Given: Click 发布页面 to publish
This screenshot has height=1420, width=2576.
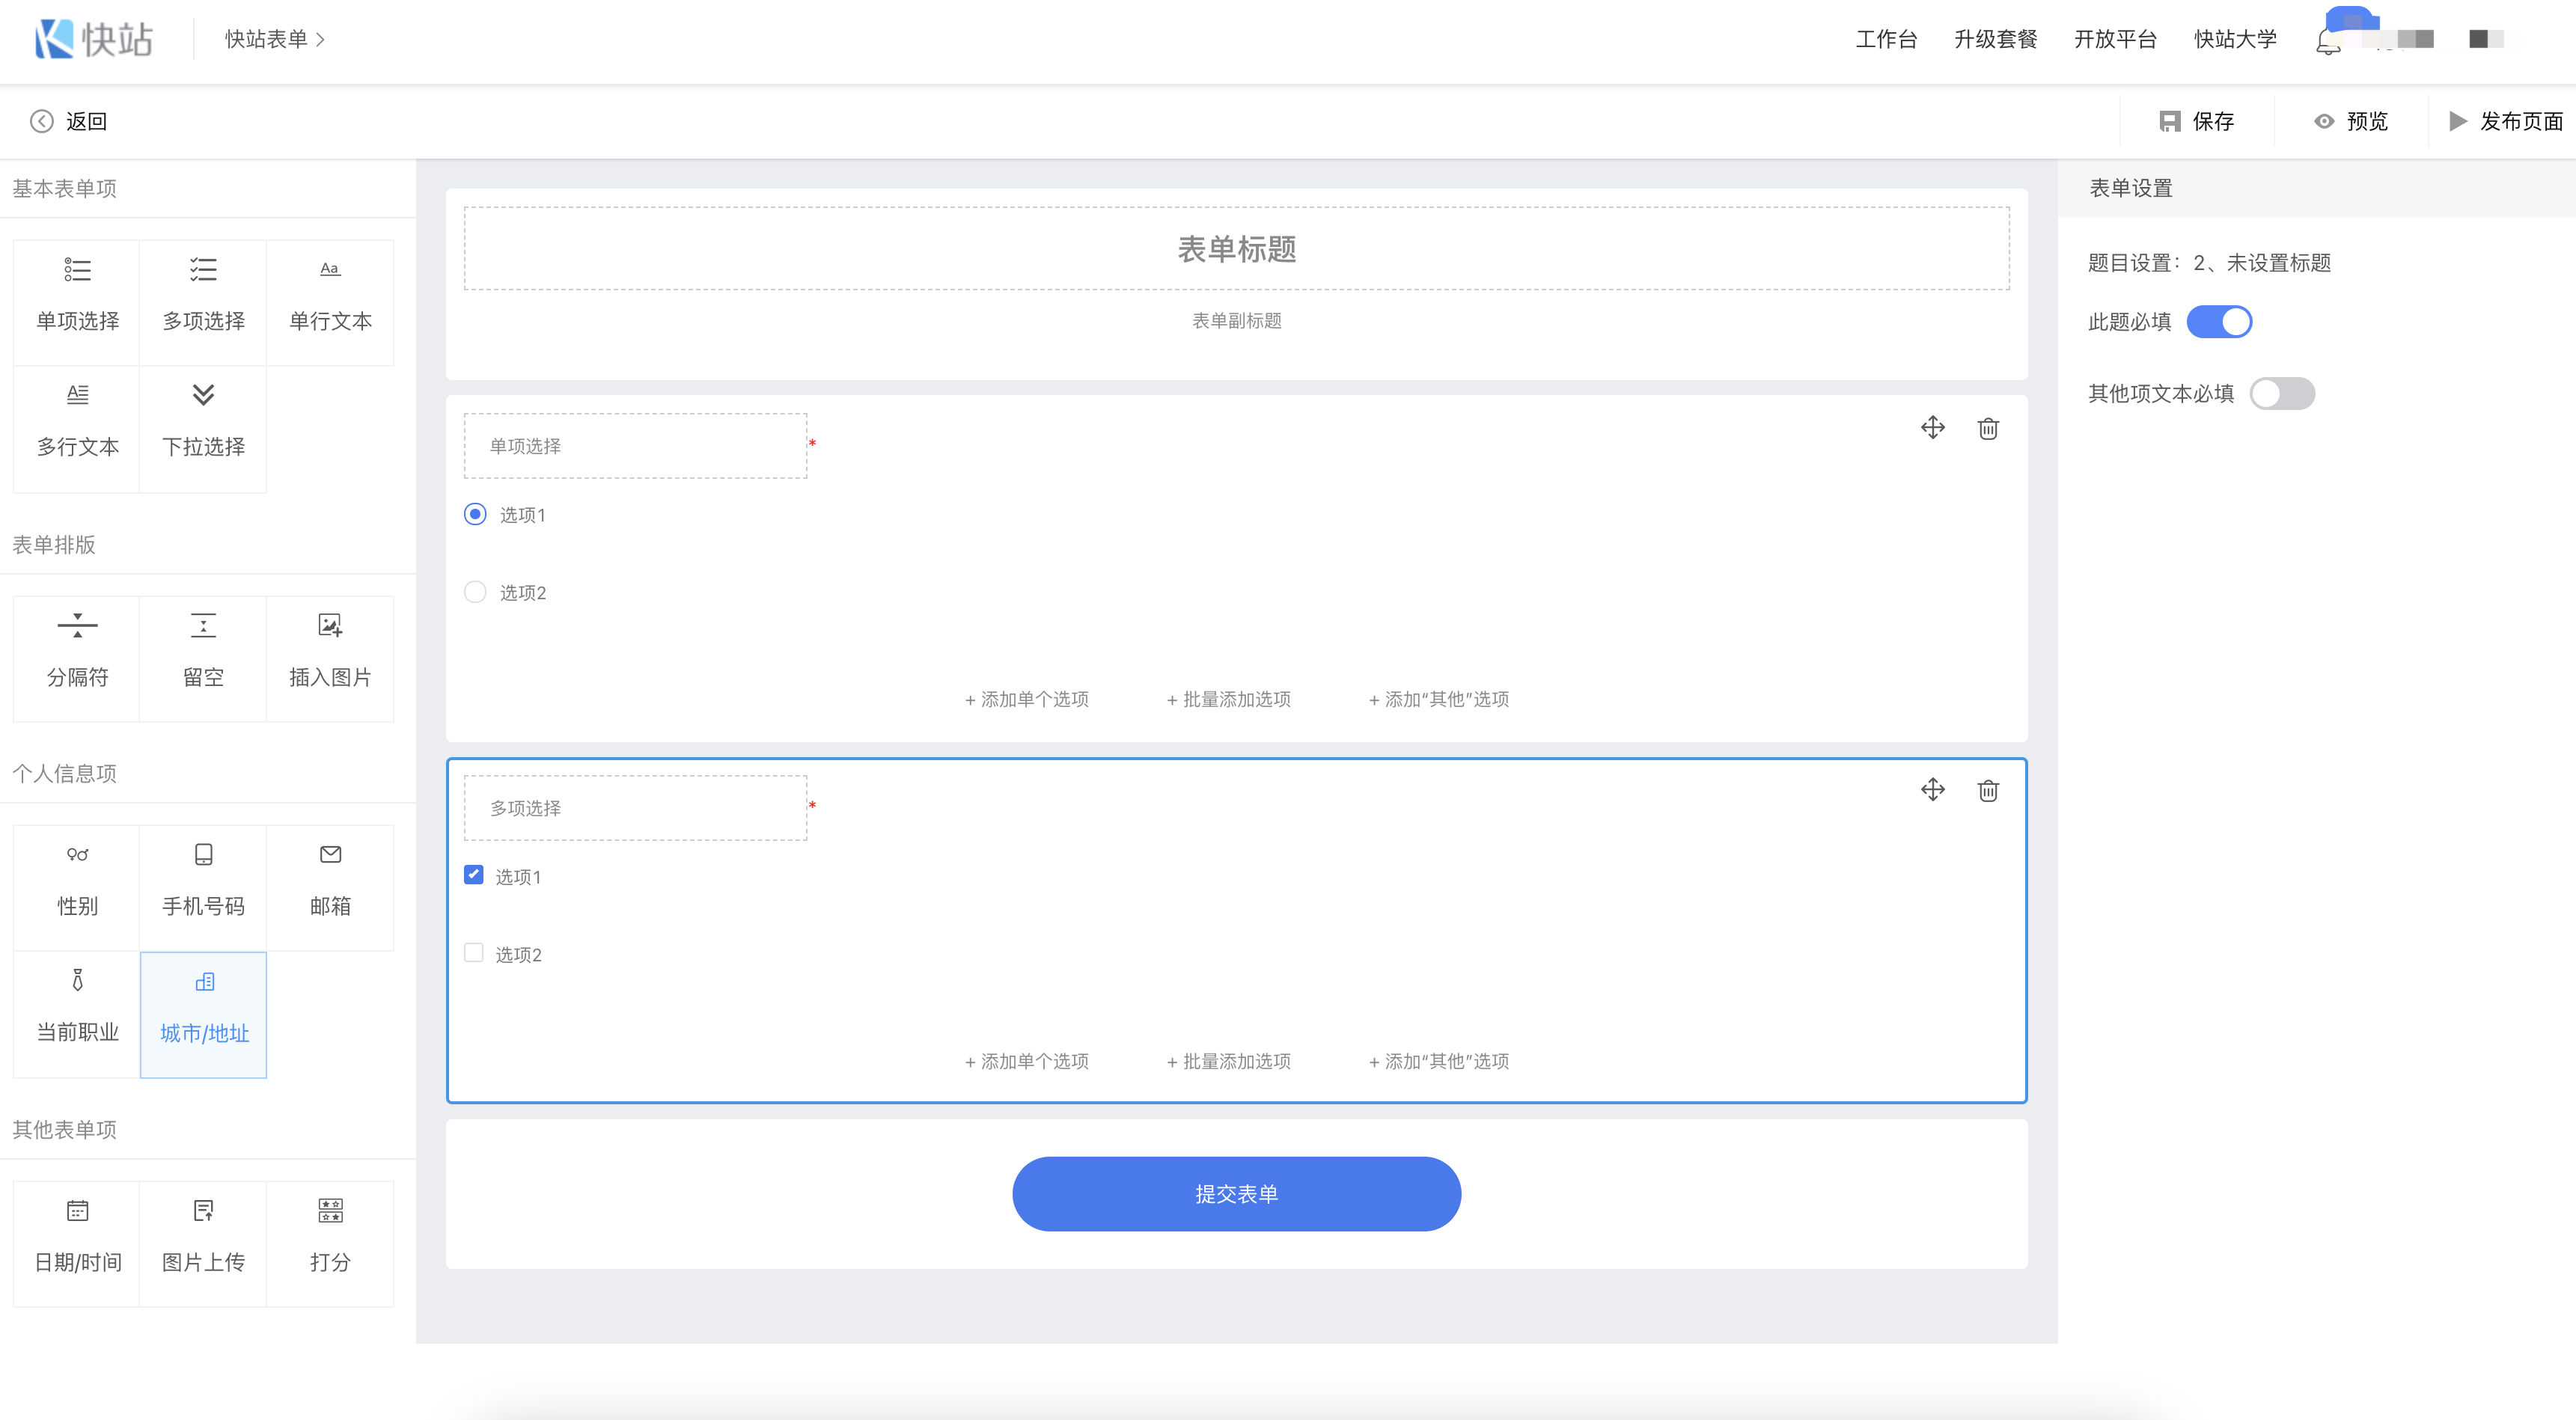Looking at the screenshot, I should pos(2506,121).
